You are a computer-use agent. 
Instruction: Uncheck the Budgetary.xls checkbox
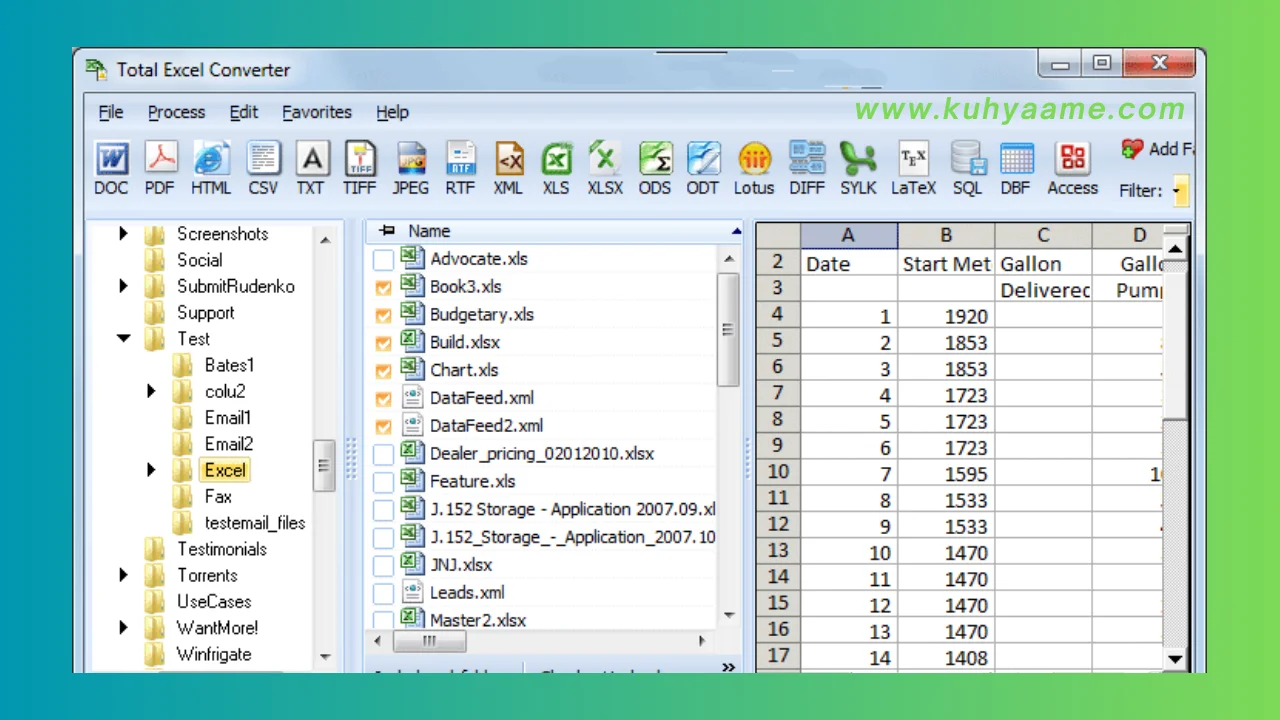pyautogui.click(x=383, y=316)
